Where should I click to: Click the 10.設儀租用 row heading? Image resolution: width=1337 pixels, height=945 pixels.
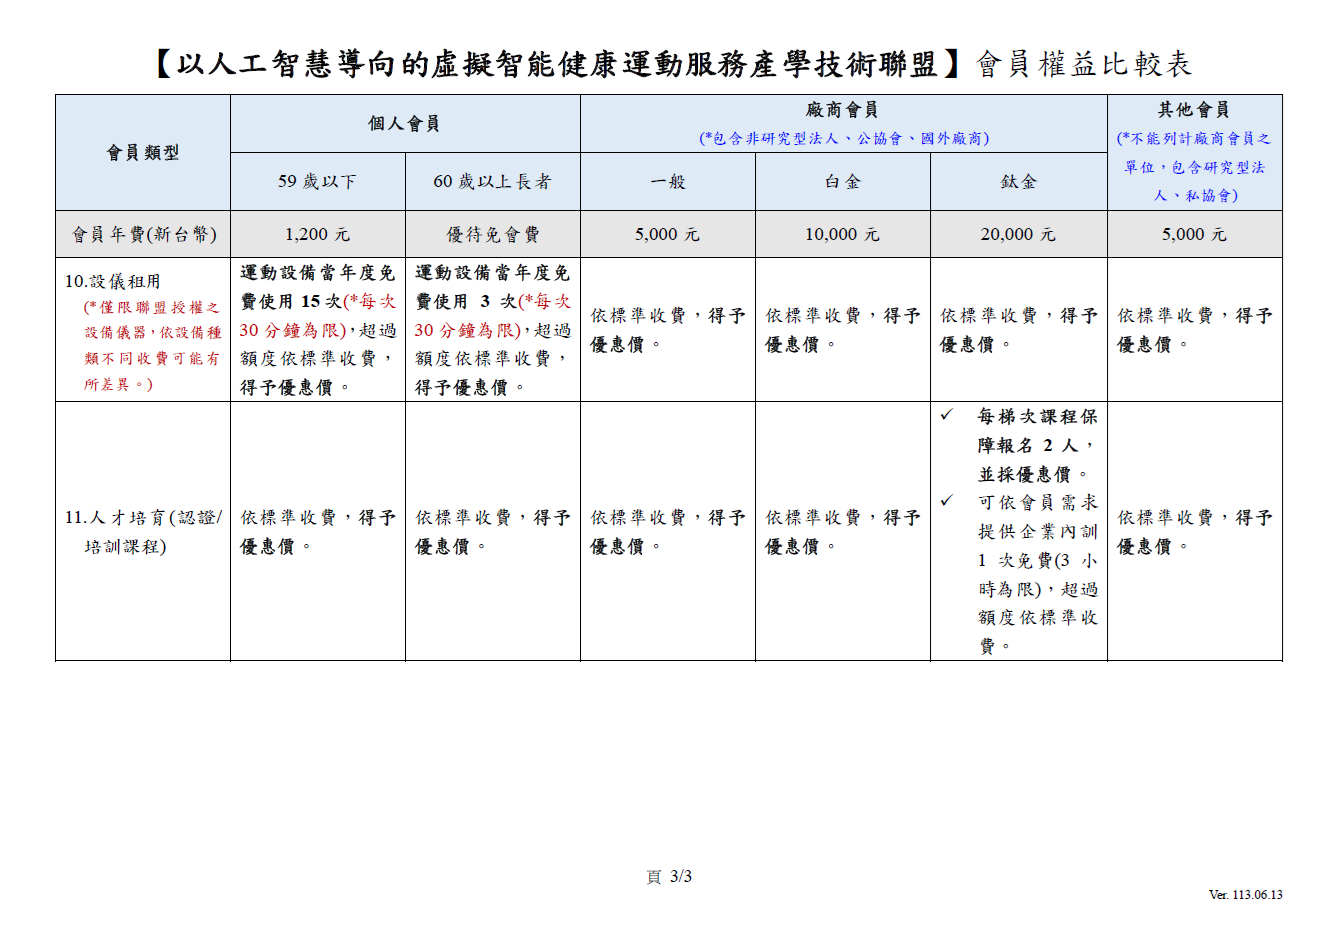(x=112, y=282)
